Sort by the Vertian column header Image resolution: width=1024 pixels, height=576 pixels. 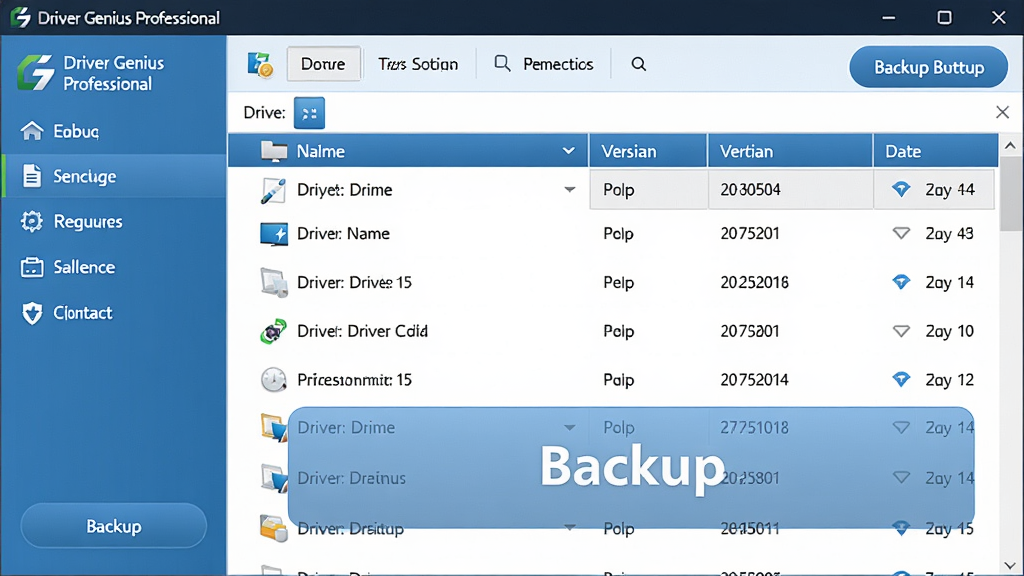pyautogui.click(x=790, y=151)
